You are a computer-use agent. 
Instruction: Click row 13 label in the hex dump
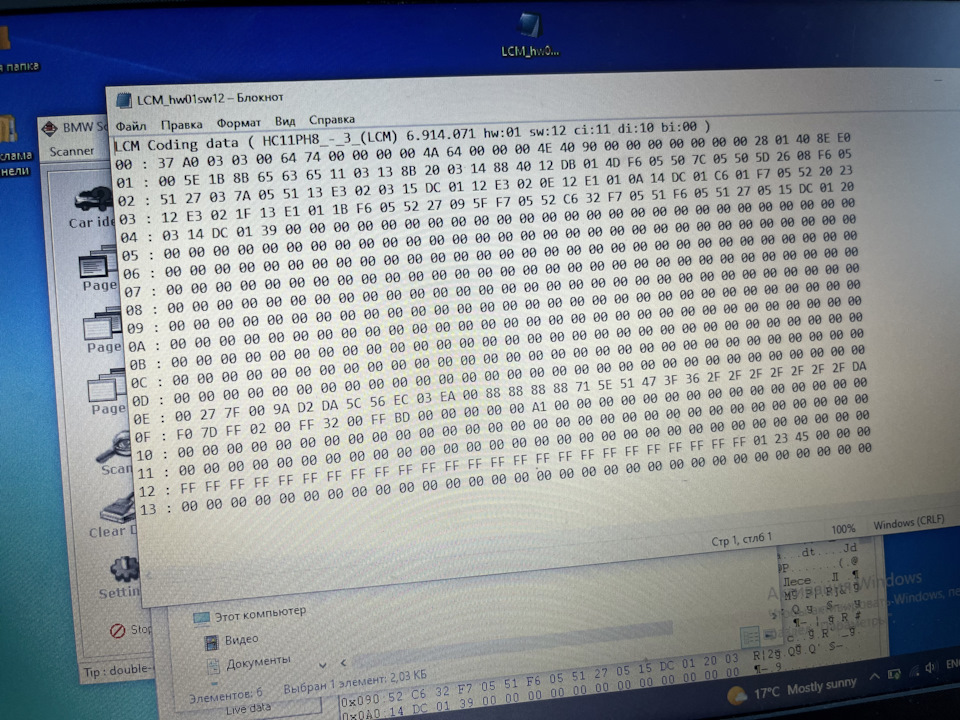(147, 510)
